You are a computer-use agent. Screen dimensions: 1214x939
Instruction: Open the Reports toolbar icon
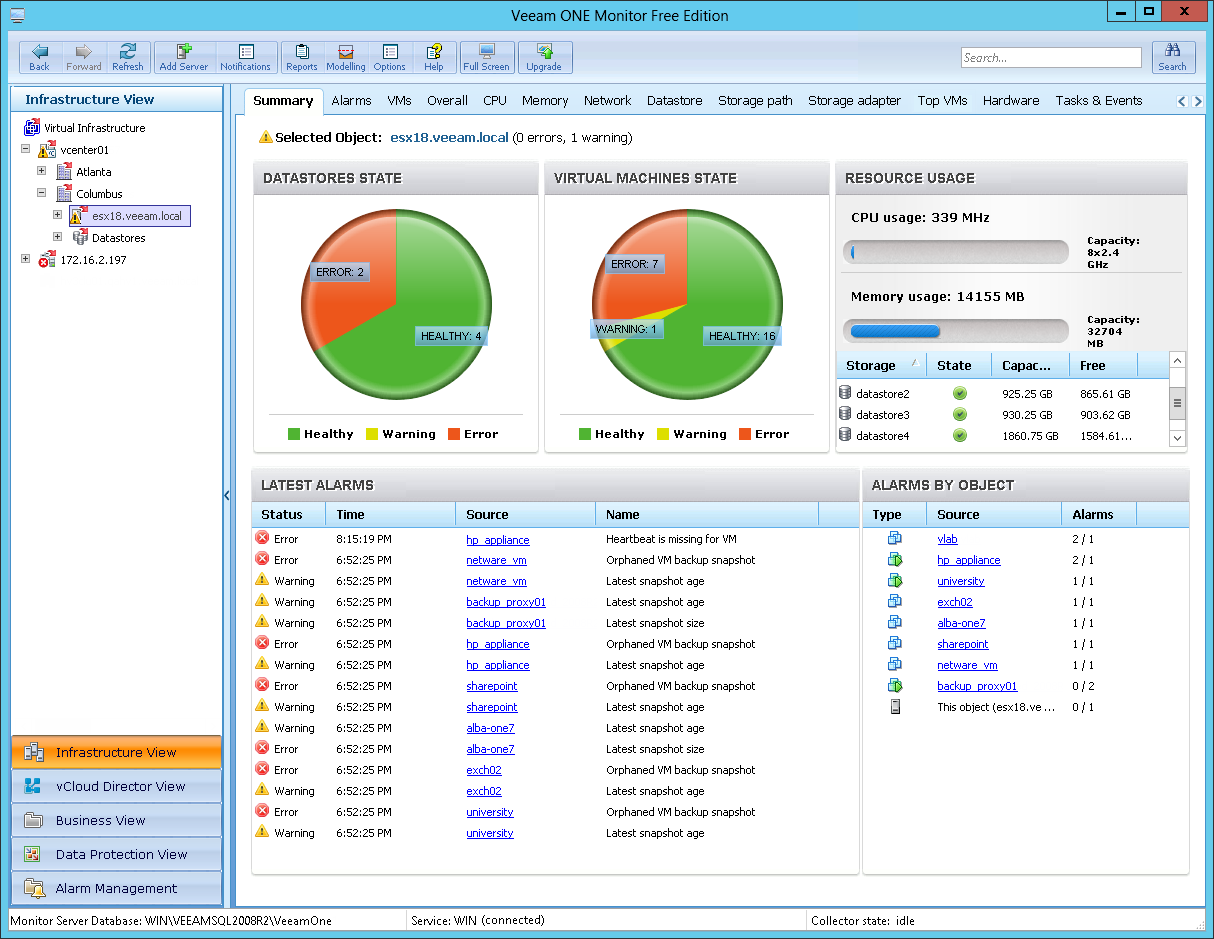coord(301,57)
